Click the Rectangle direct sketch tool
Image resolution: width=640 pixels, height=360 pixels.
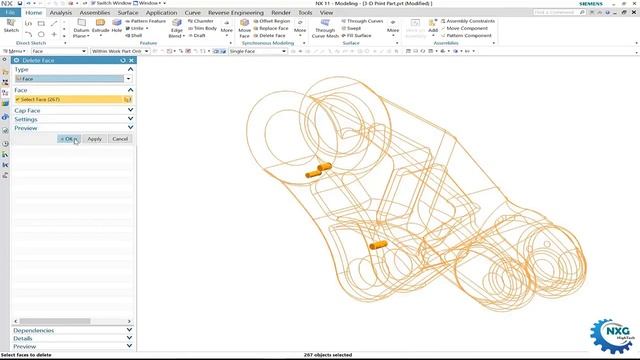point(41,24)
